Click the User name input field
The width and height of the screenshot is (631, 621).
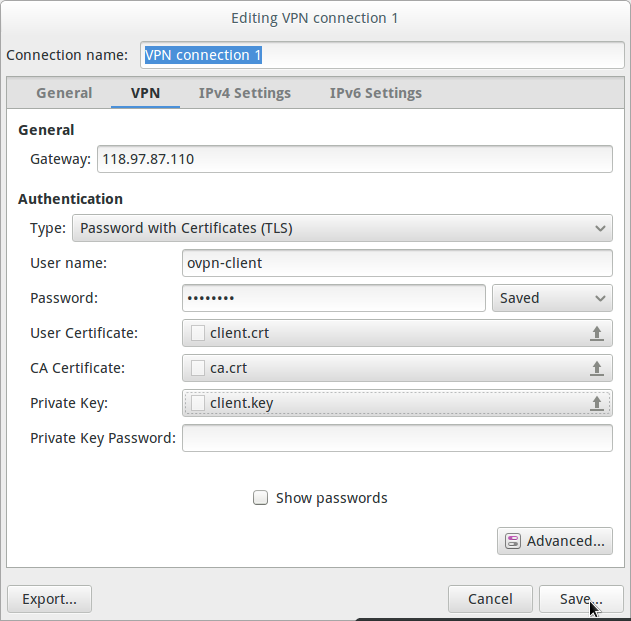397,263
